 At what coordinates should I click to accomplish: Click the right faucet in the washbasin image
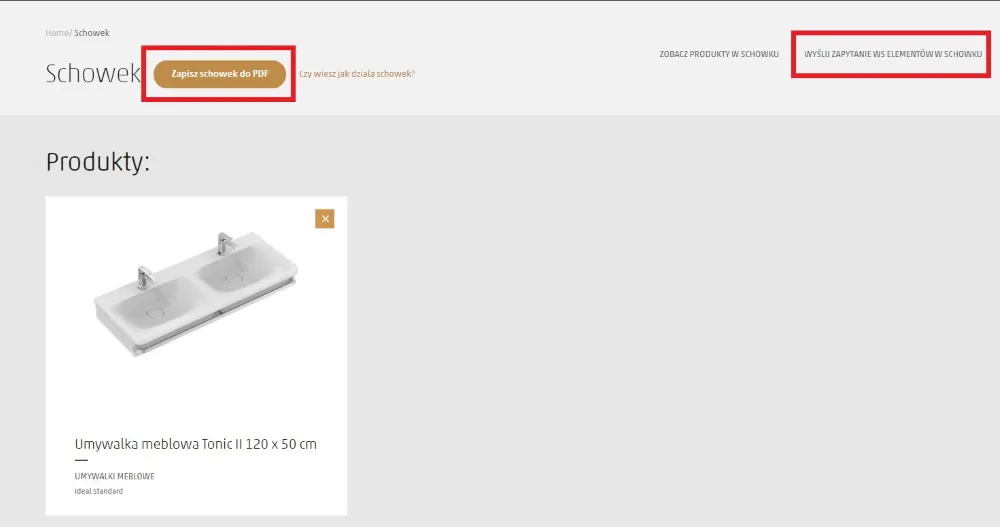[x=224, y=244]
